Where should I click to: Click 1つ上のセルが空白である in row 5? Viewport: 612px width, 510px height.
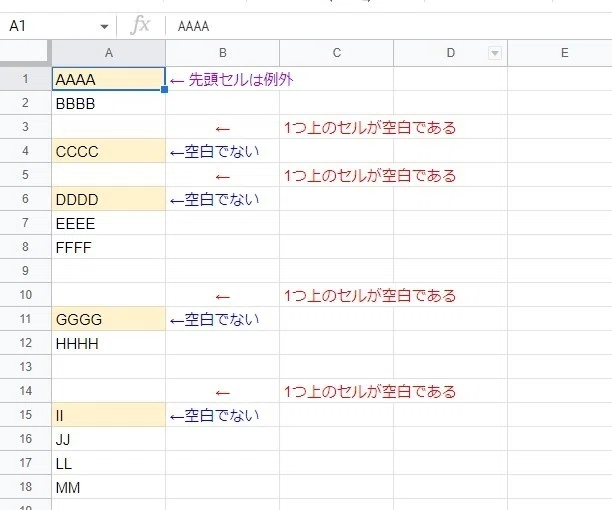click(370, 176)
